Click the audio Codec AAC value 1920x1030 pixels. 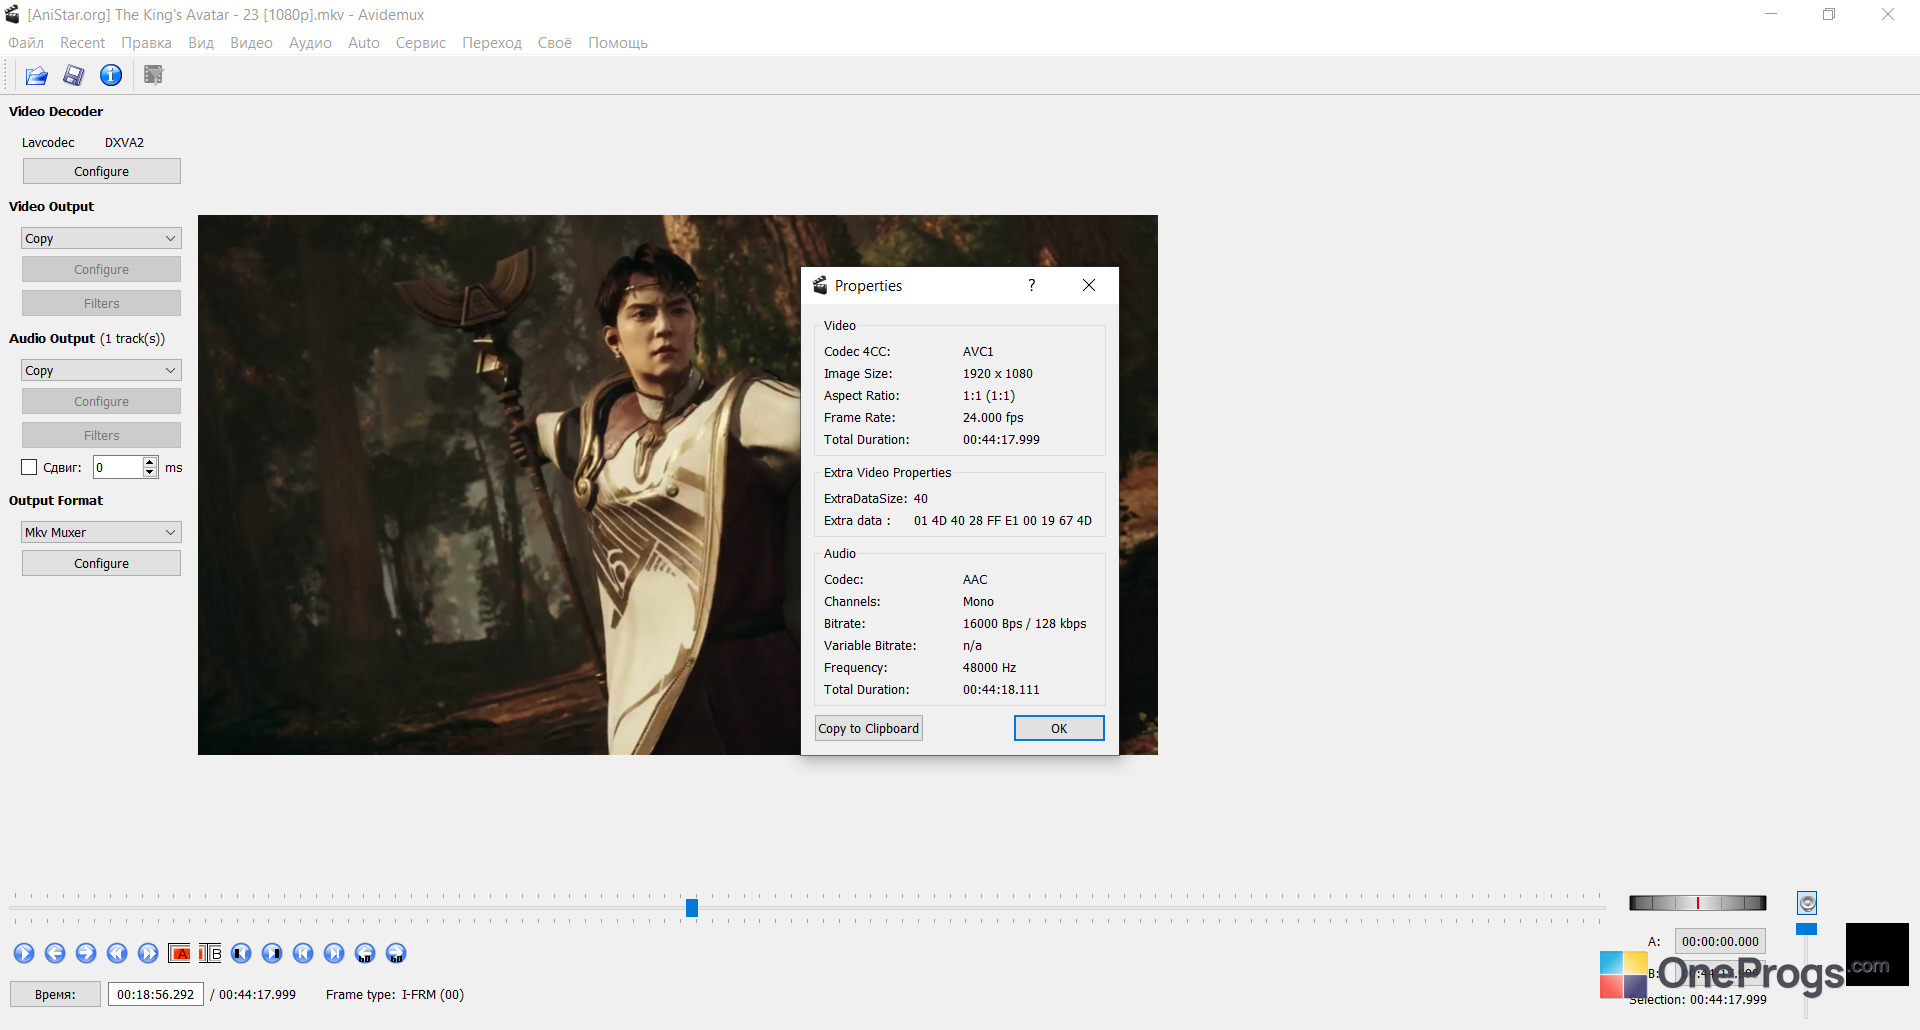[975, 579]
